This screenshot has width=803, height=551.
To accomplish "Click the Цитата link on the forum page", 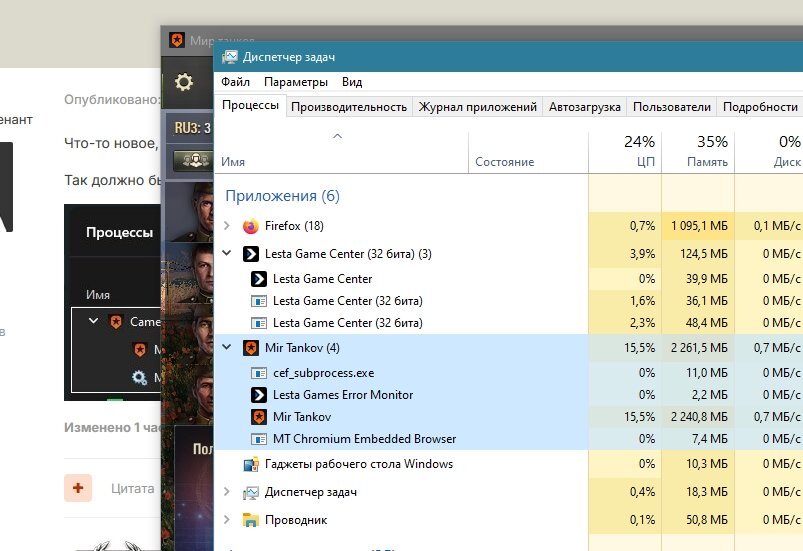I will pyautogui.click(x=133, y=489).
